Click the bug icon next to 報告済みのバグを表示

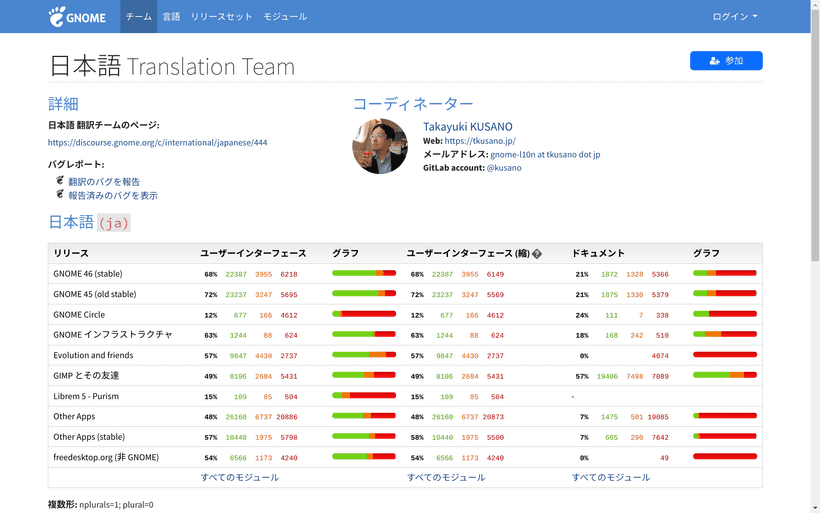[x=60, y=195]
